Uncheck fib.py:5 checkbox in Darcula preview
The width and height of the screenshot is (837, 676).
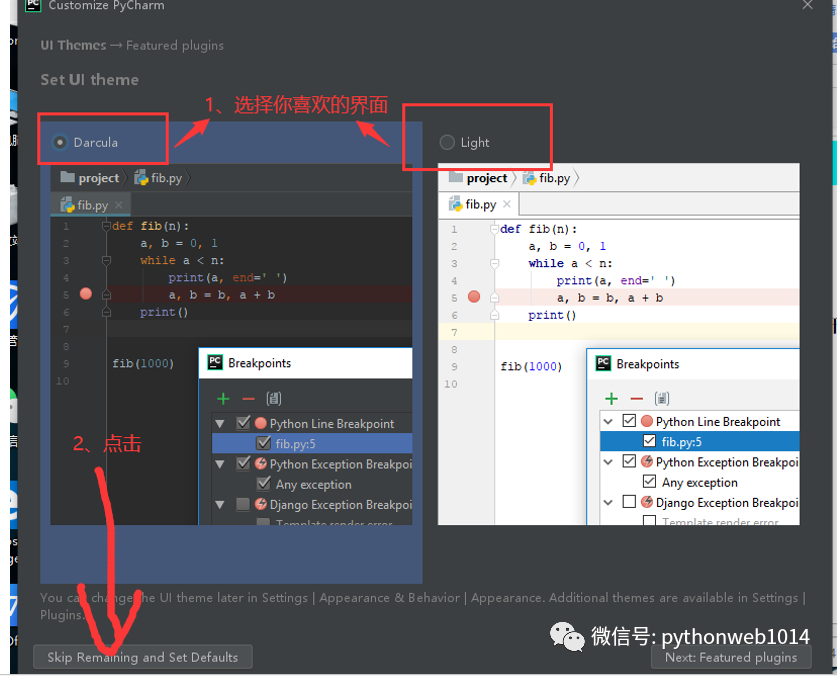(x=264, y=443)
